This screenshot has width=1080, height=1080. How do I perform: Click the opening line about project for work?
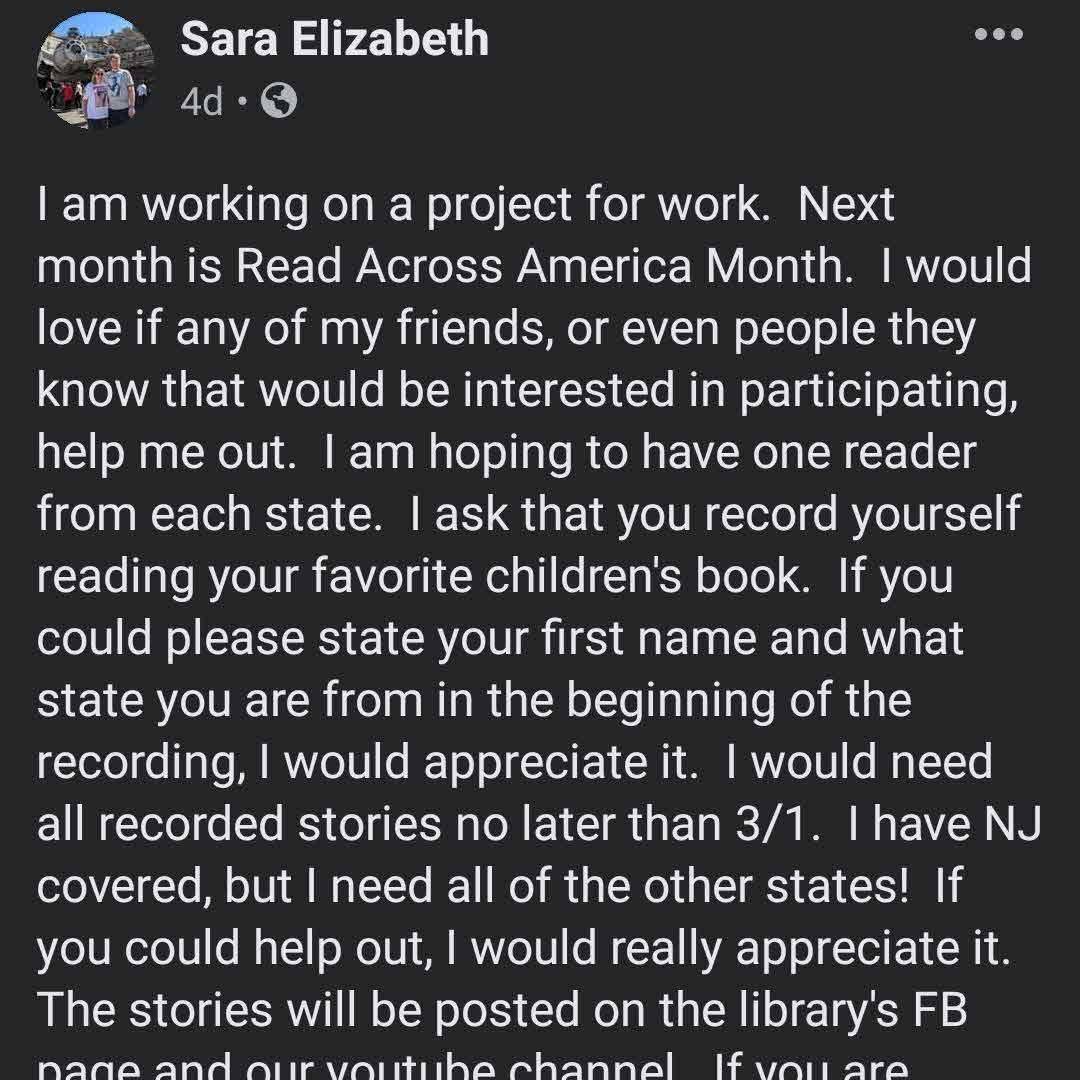[x=465, y=205]
